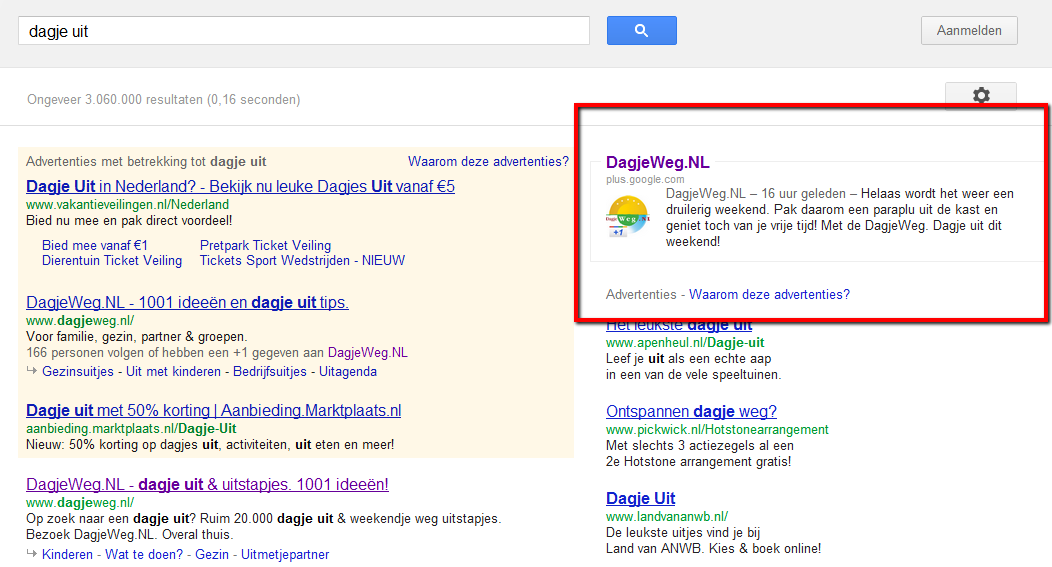This screenshot has height=567, width=1052.
Task: Click 'De leukste uitjes vind je bij' text
Action: click(683, 533)
